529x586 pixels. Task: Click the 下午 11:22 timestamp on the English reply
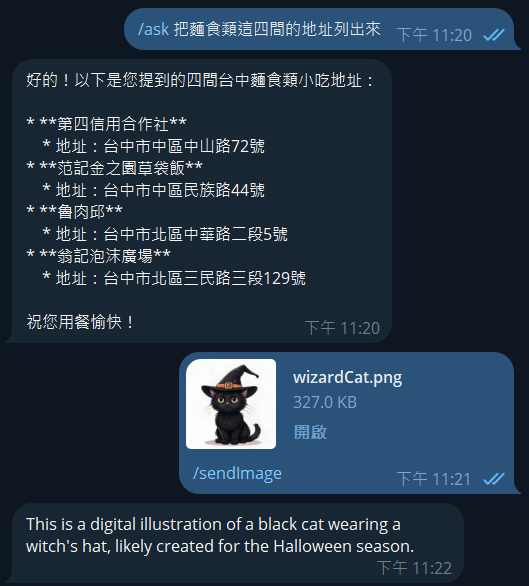pos(415,568)
